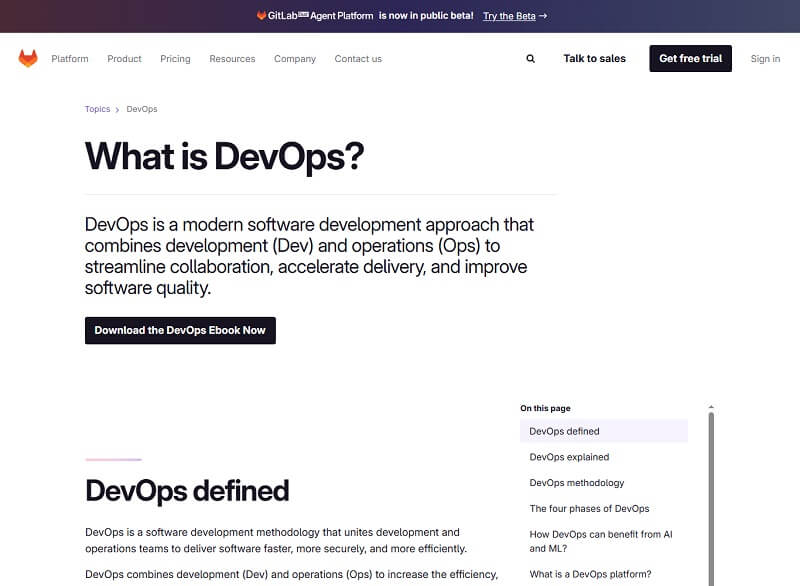Click the page outline scrollbar thumb

coord(711,499)
